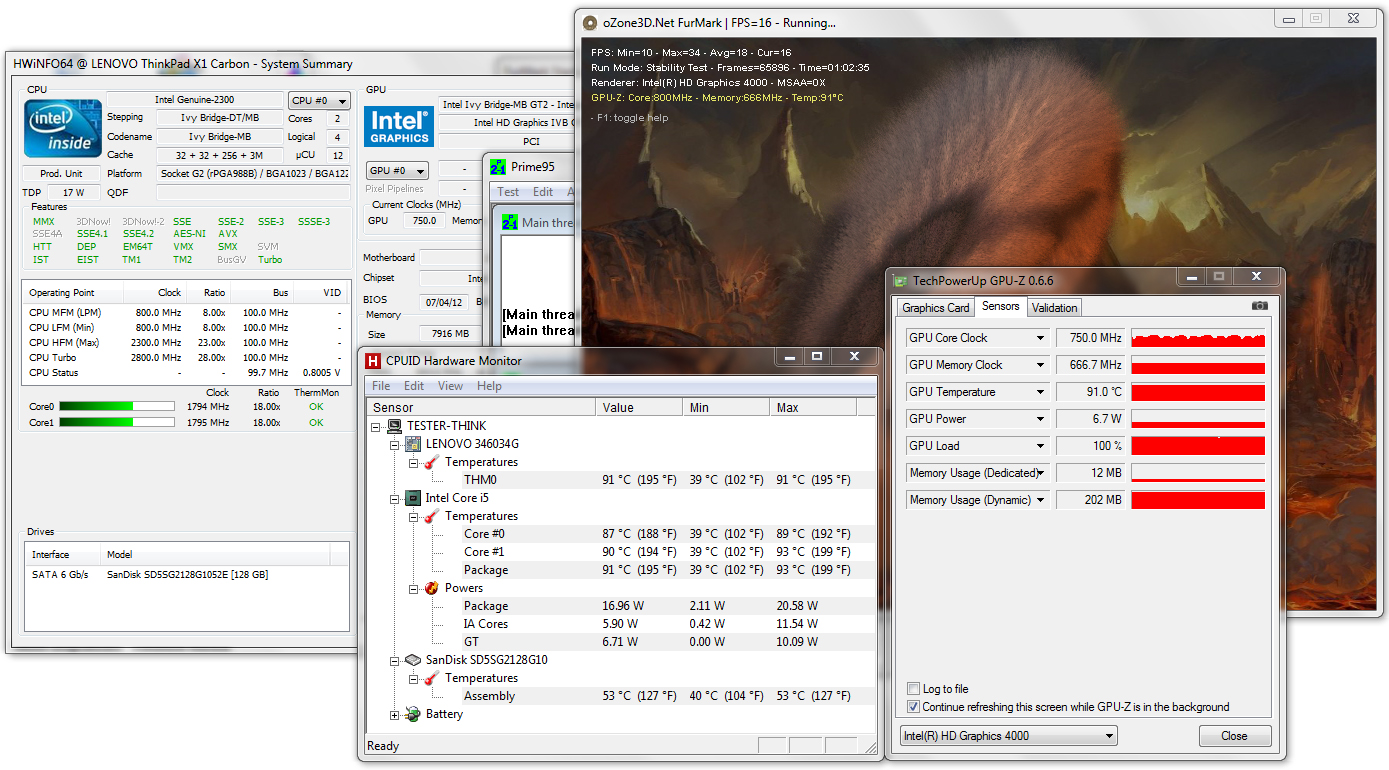Open the GPU Load sensor dropdown

[1041, 446]
